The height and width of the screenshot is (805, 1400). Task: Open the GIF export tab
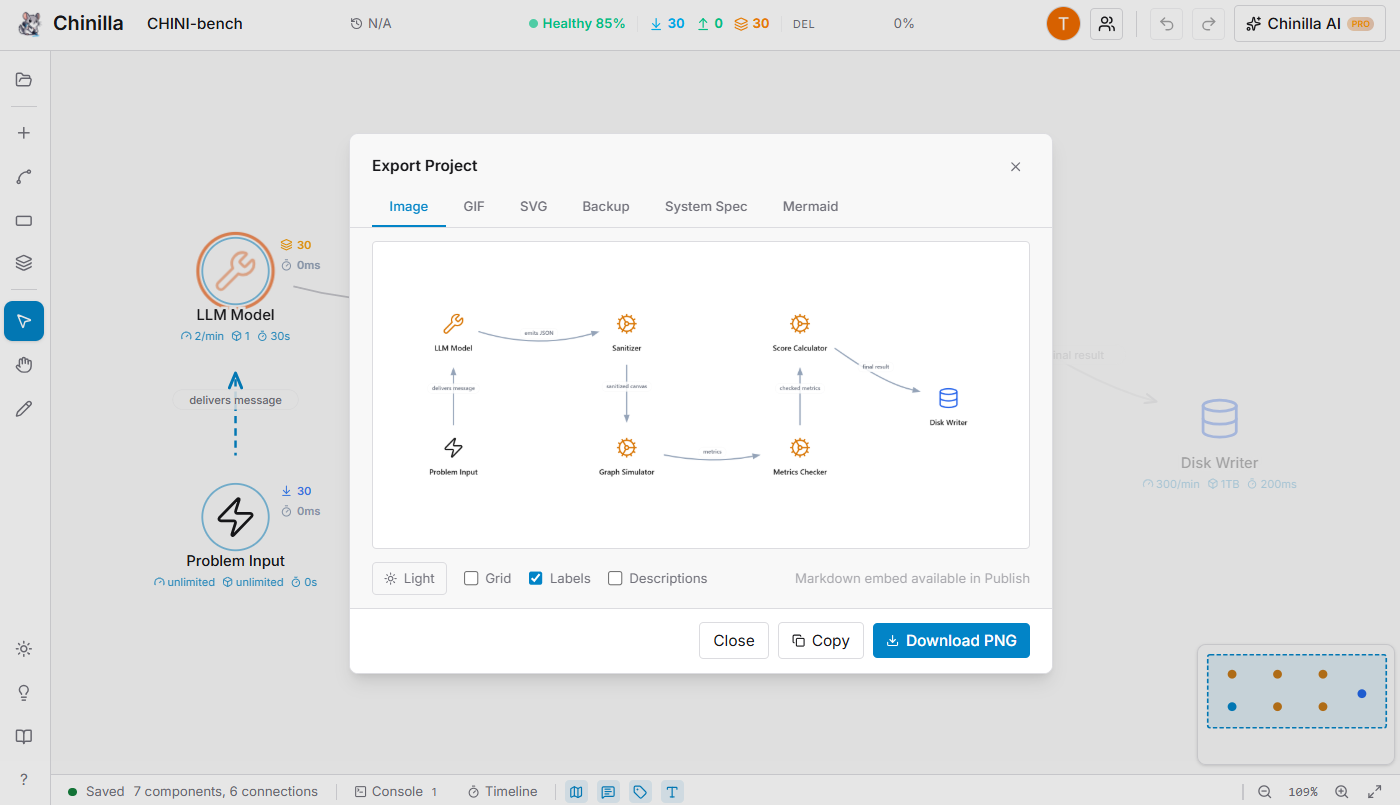pos(473,206)
